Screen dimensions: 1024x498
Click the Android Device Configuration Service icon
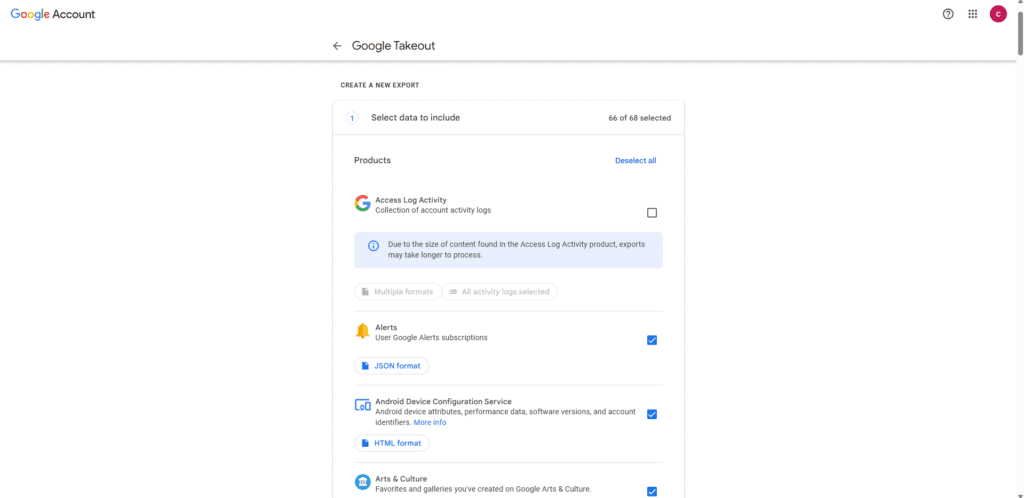(x=362, y=405)
